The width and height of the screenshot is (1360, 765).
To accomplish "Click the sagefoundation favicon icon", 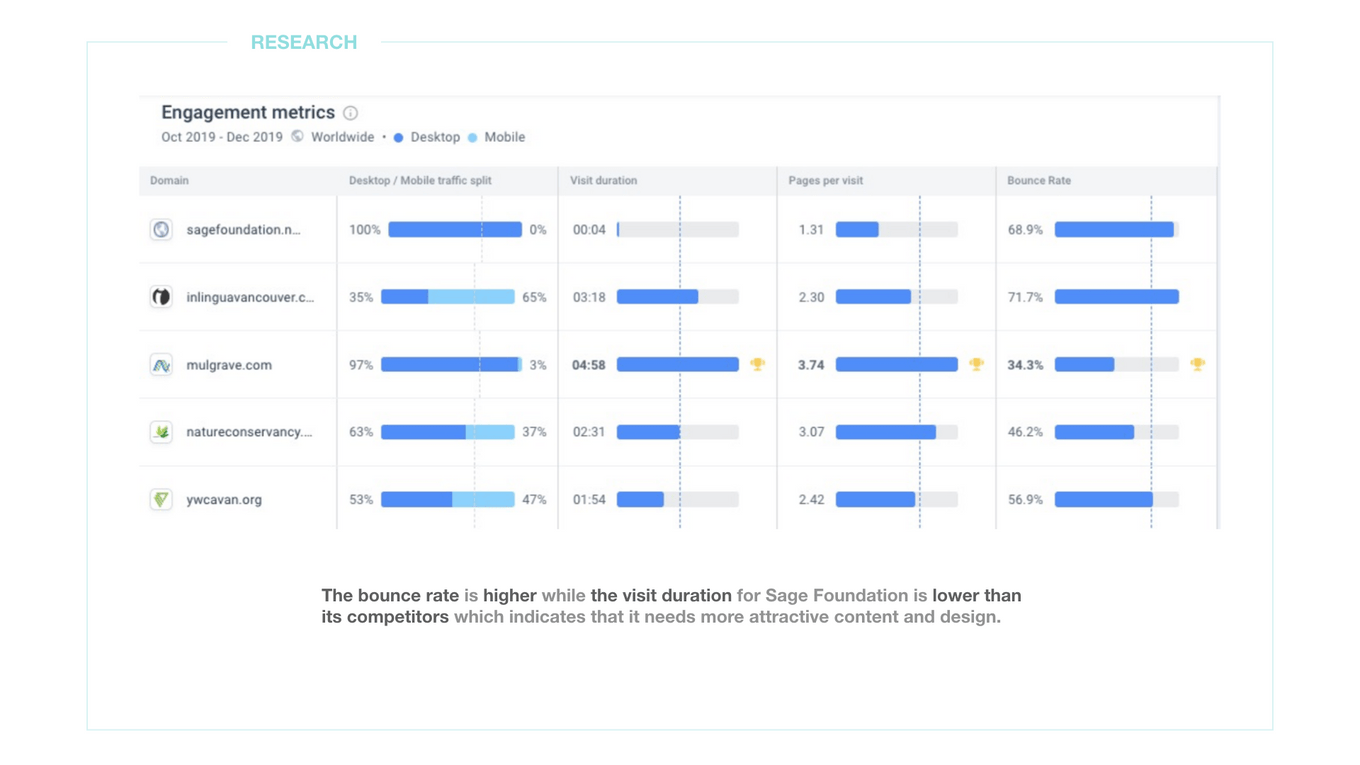I will [161, 230].
